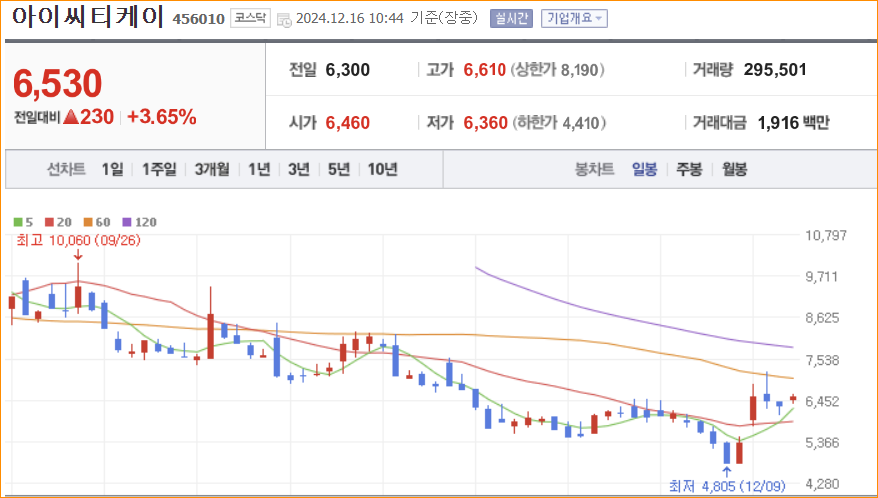Click the red 20-day moving average swatch

[49, 222]
